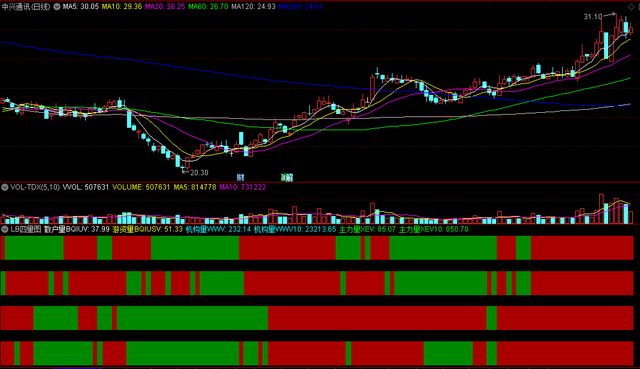Open the indicator menu beside 中兴通讯(日线)

pyautogui.click(x=57, y=7)
